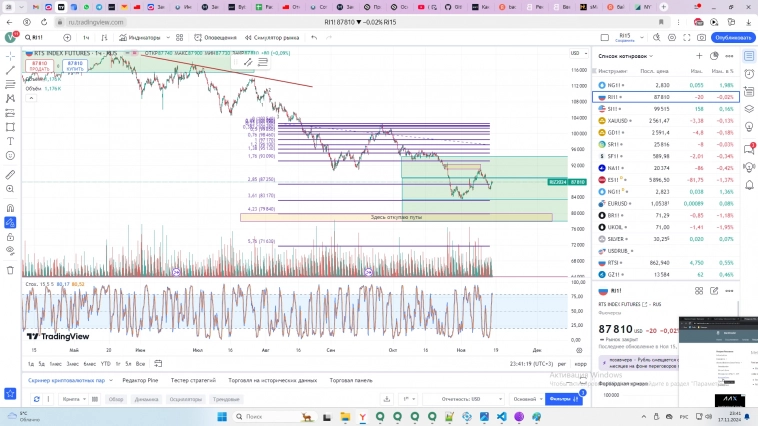
Task: Switch to the Редактор Pine tab
Action: (140, 380)
